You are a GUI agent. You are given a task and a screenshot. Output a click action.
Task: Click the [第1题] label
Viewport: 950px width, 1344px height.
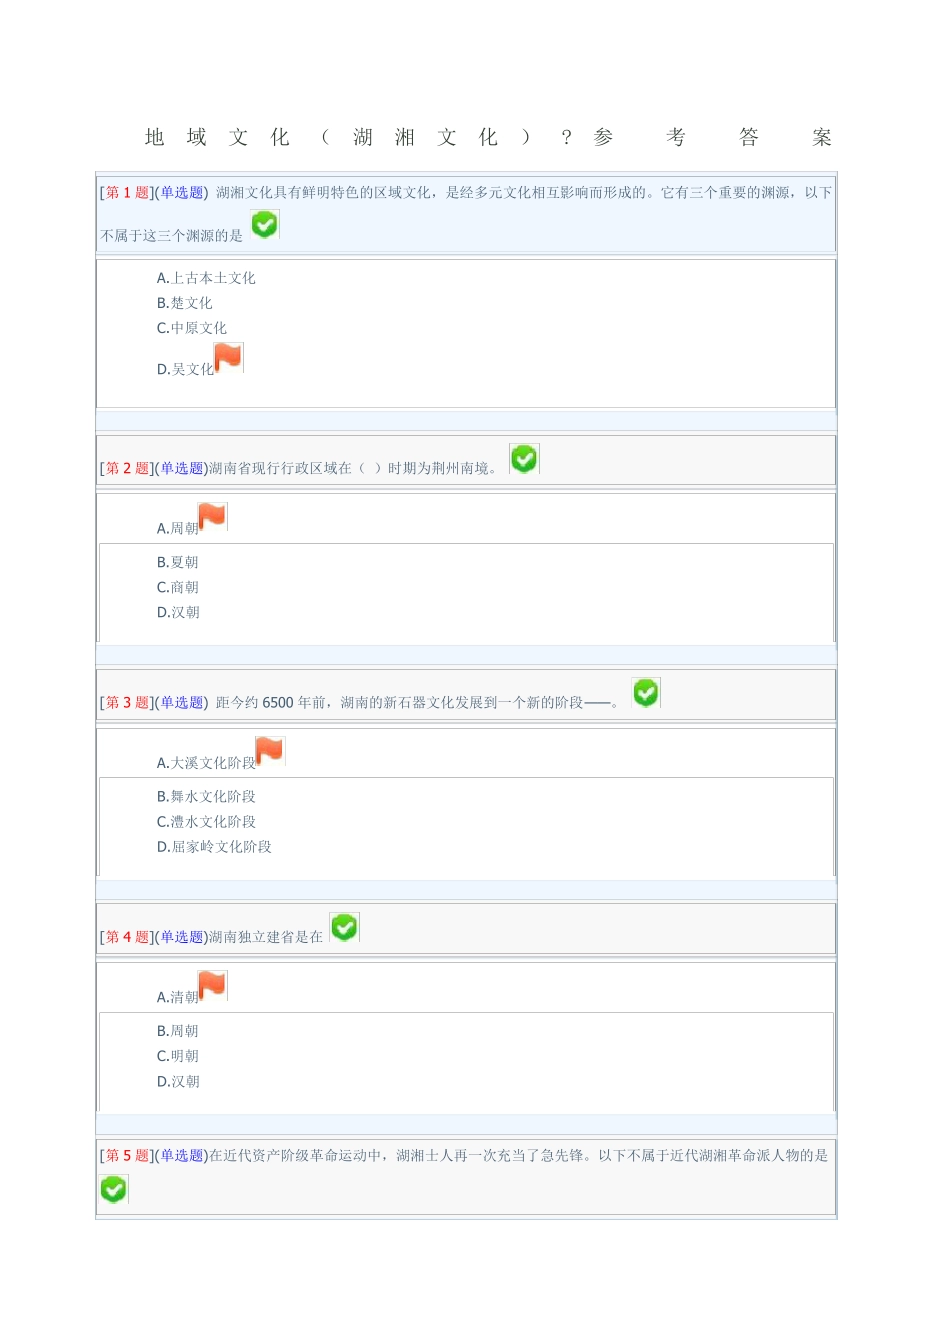pos(127,192)
